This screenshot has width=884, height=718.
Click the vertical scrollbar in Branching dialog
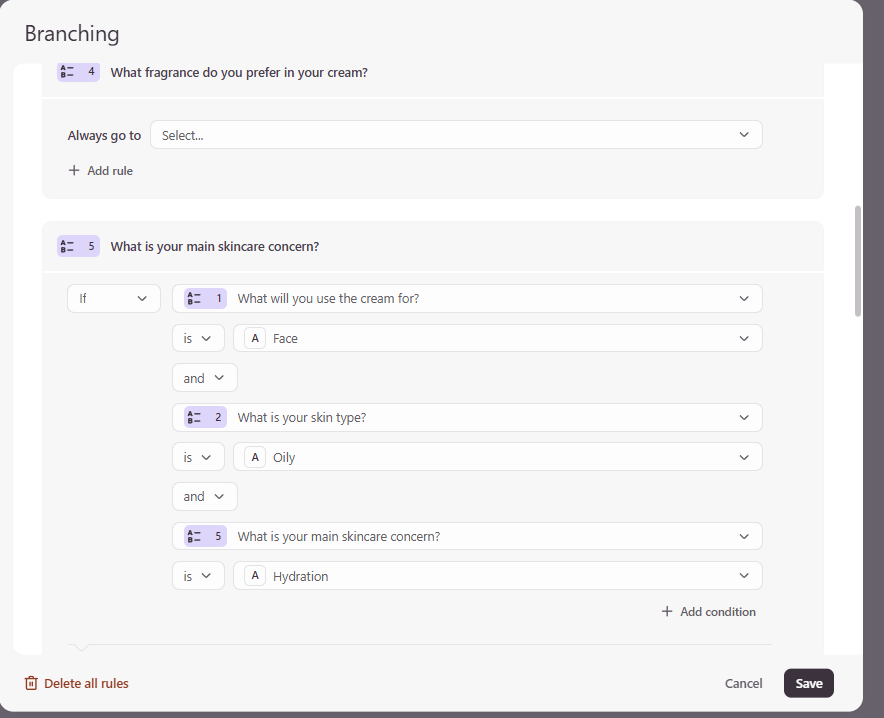[x=857, y=260]
